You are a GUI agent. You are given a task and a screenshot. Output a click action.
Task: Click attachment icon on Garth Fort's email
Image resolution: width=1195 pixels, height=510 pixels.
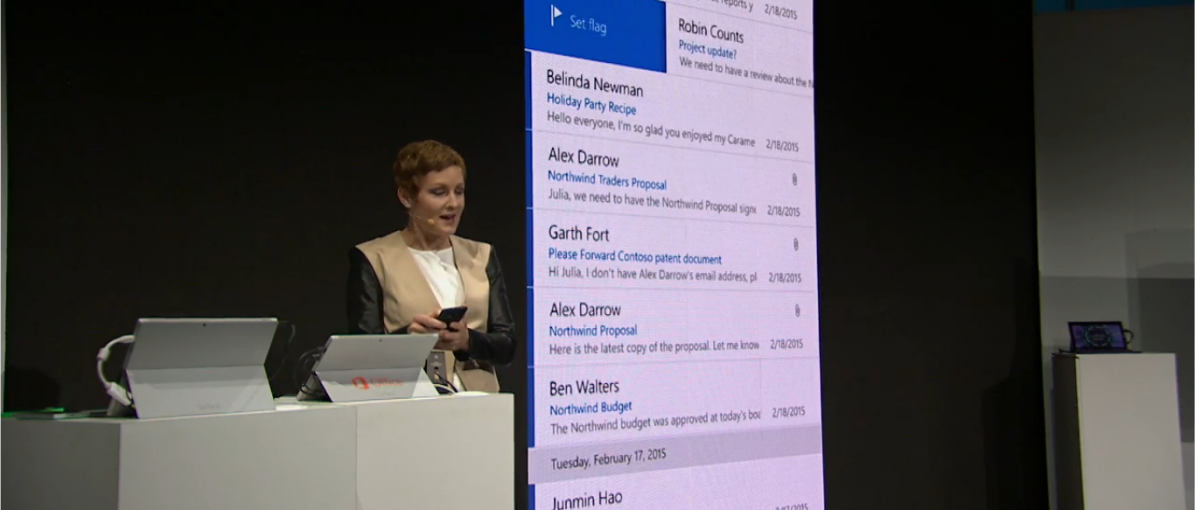[x=796, y=244]
